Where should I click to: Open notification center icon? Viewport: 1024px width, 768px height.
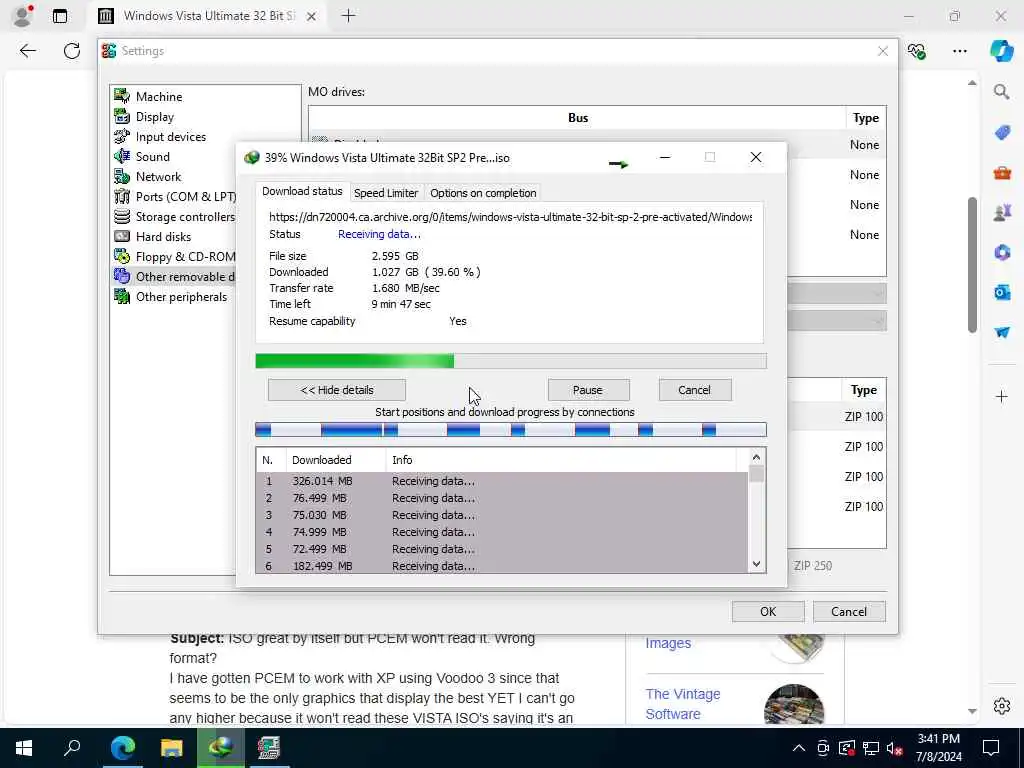[991, 748]
